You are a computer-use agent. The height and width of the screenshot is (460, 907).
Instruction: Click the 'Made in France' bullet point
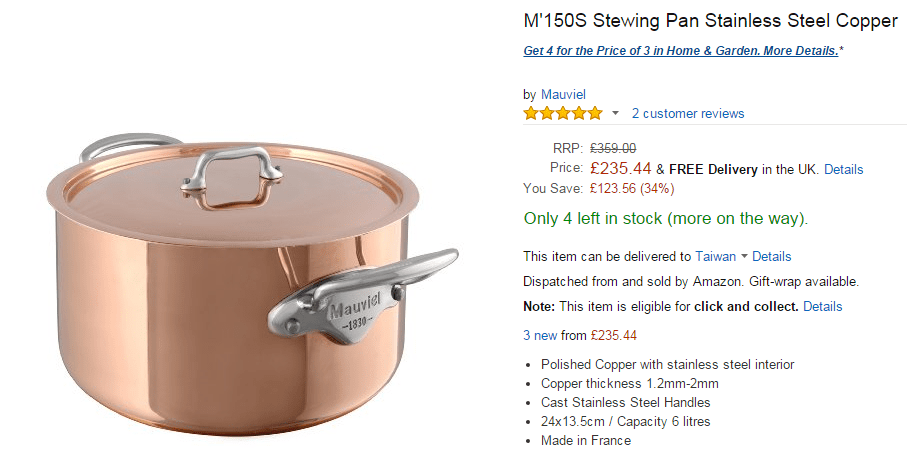586,440
